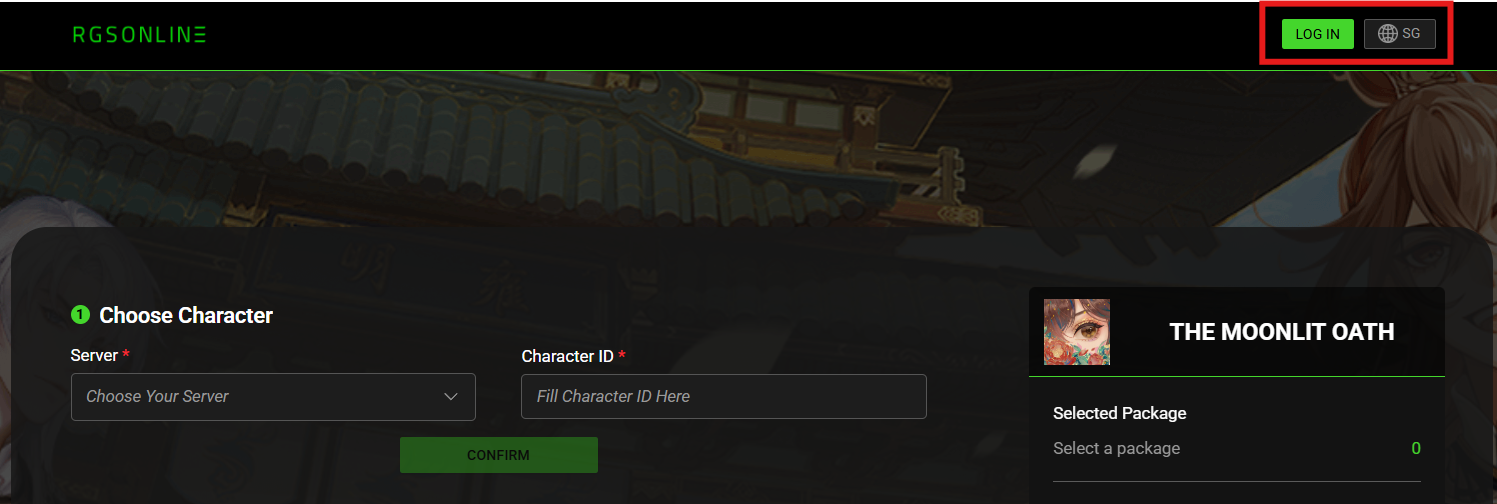Click the RGSONLINE logo
Viewport: 1497px width, 504px height.
click(x=139, y=35)
